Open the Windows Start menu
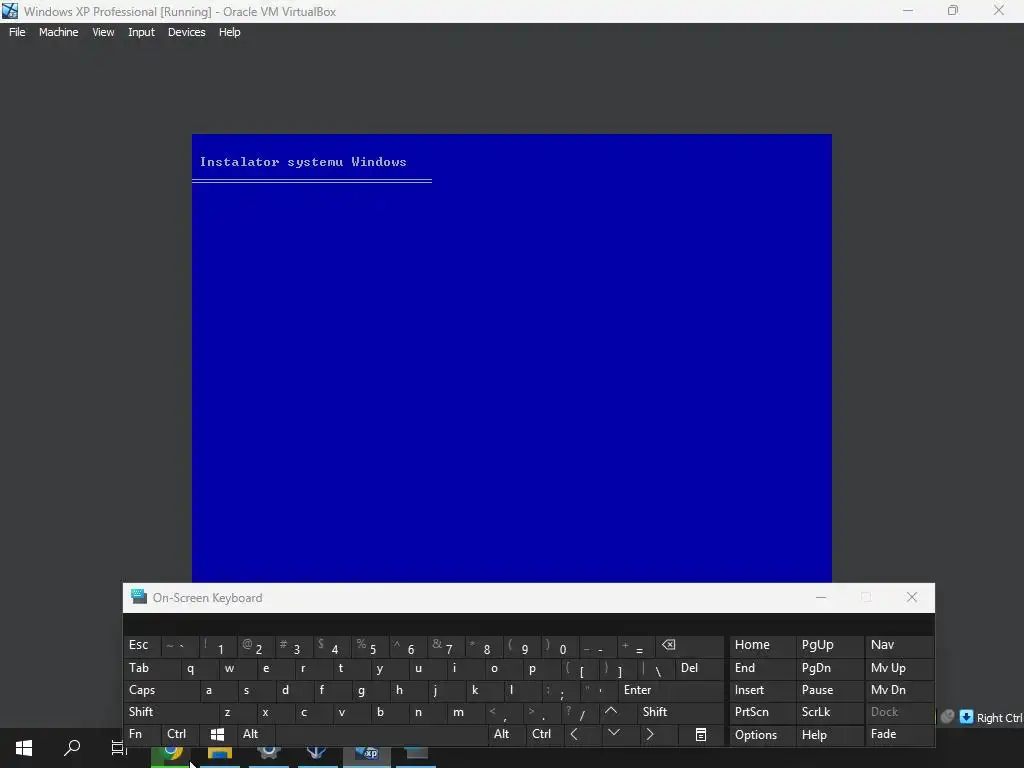 pyautogui.click(x=24, y=748)
